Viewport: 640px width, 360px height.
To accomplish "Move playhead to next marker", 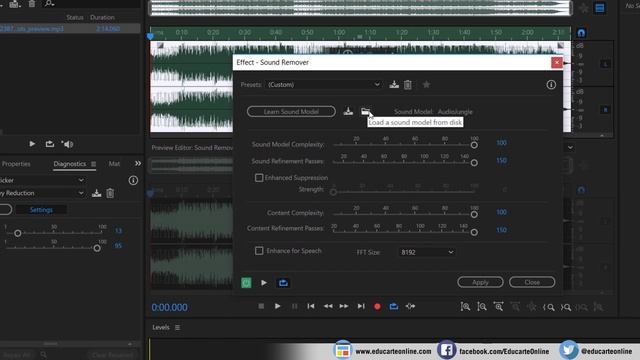I will tap(361, 306).
